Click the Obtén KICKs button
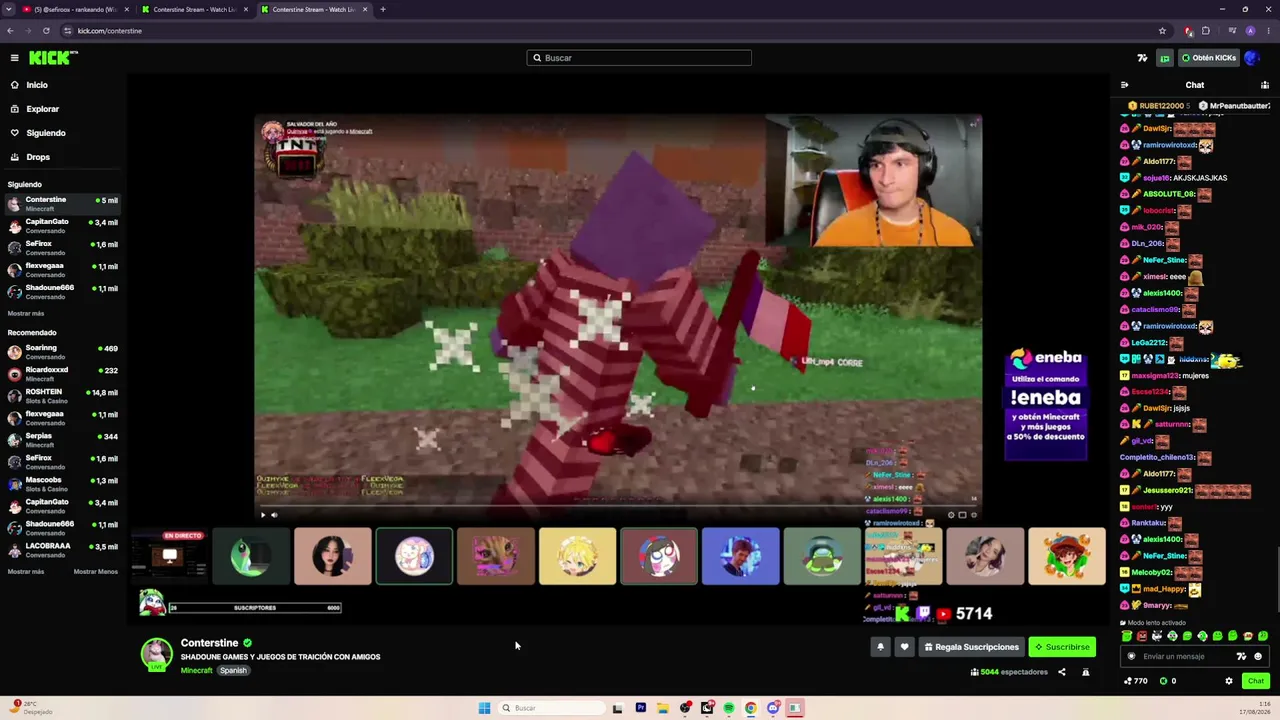This screenshot has width=1280, height=720. tap(1209, 58)
